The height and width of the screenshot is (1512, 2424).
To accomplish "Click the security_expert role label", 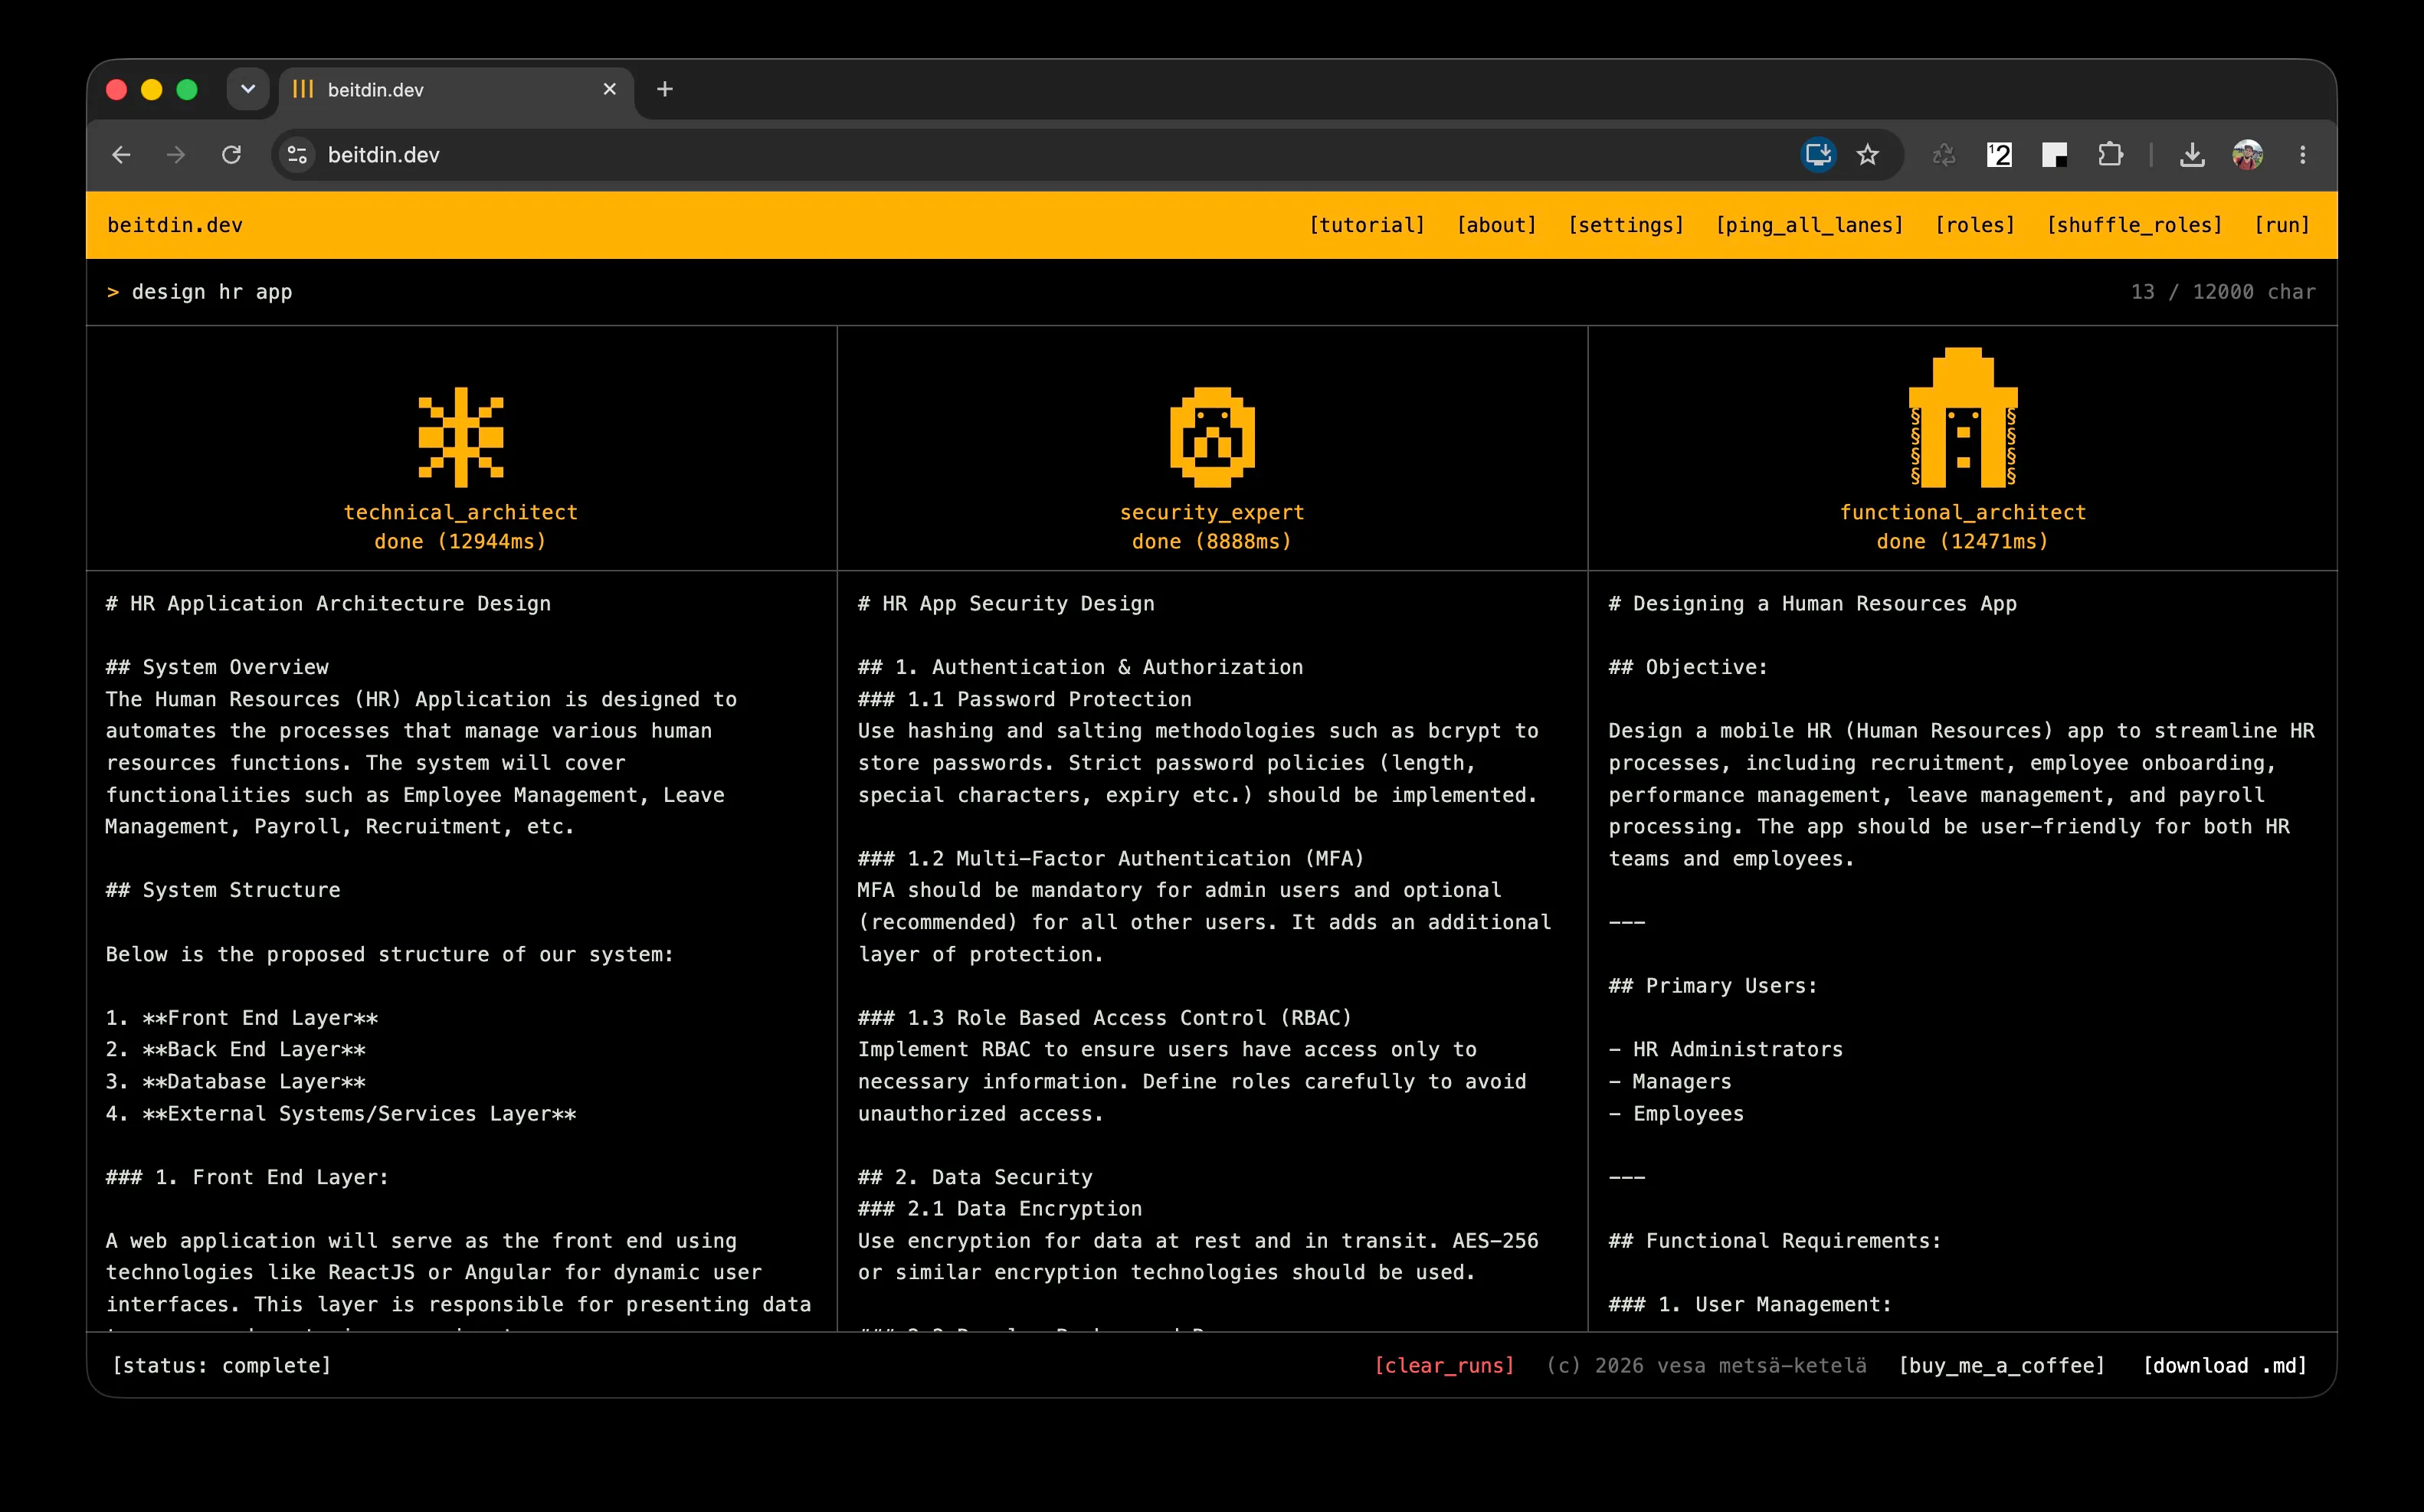I will 1212,512.
